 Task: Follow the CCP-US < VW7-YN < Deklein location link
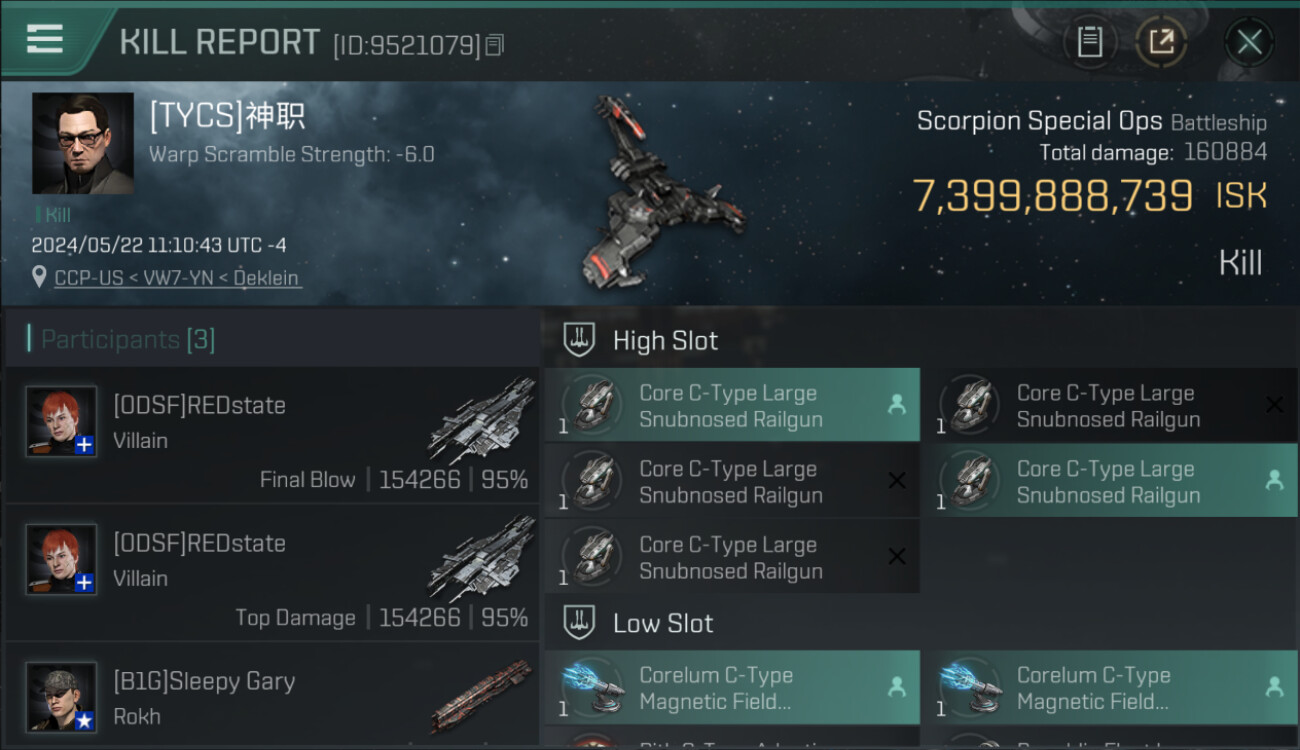coord(176,278)
